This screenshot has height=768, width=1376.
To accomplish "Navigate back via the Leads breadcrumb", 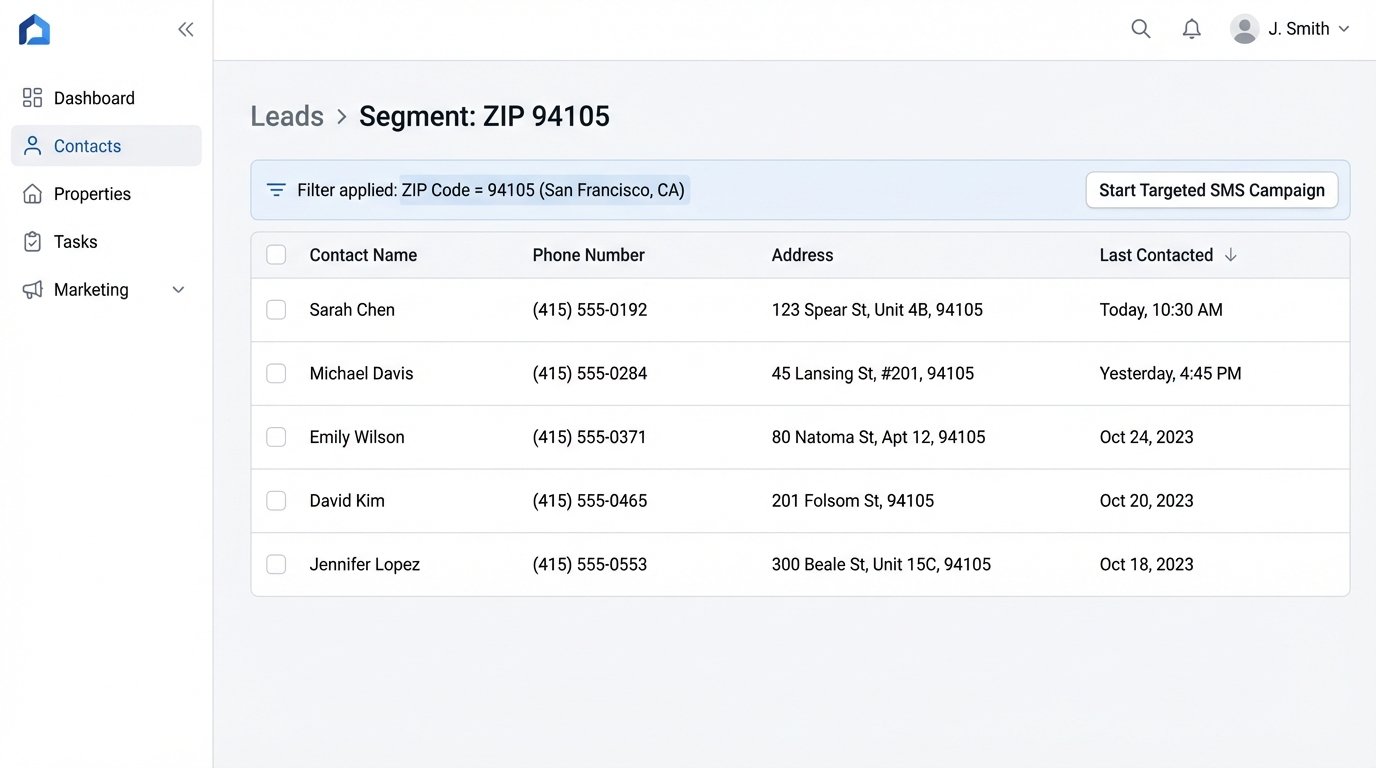I will [x=286, y=115].
